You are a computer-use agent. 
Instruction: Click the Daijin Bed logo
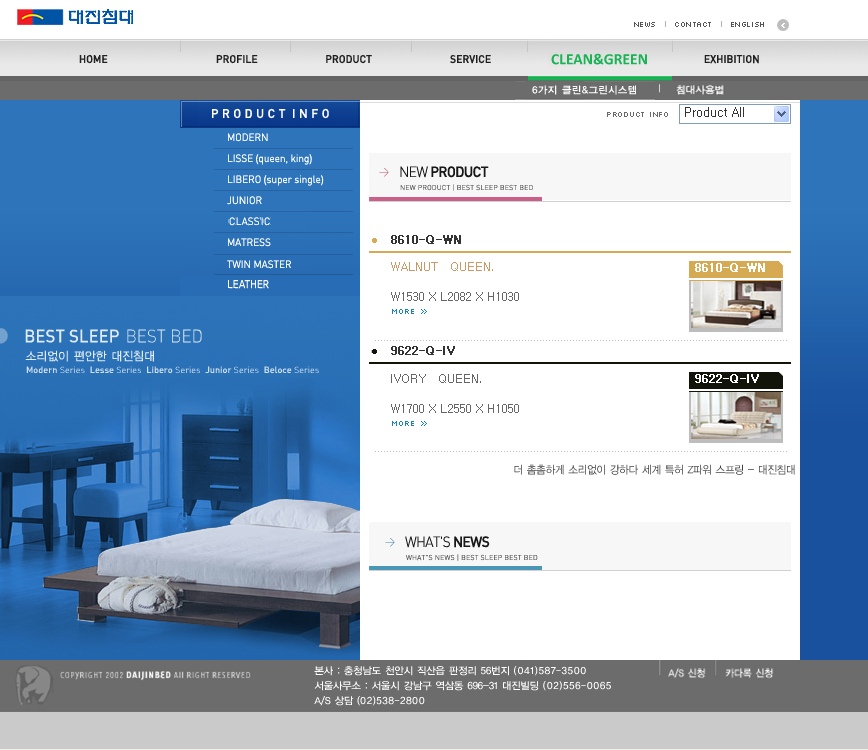(x=75, y=17)
